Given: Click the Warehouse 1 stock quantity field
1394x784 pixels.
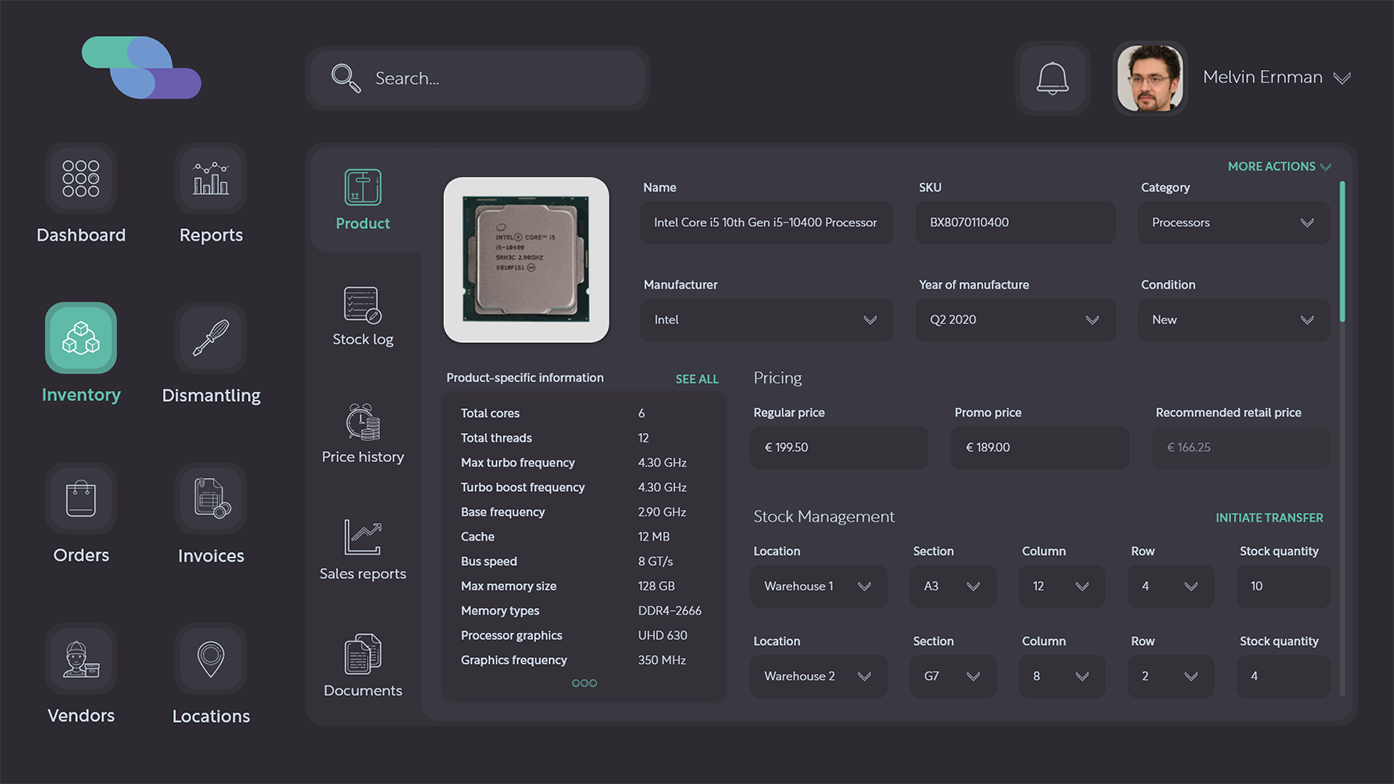Looking at the screenshot, I should click(1283, 587).
